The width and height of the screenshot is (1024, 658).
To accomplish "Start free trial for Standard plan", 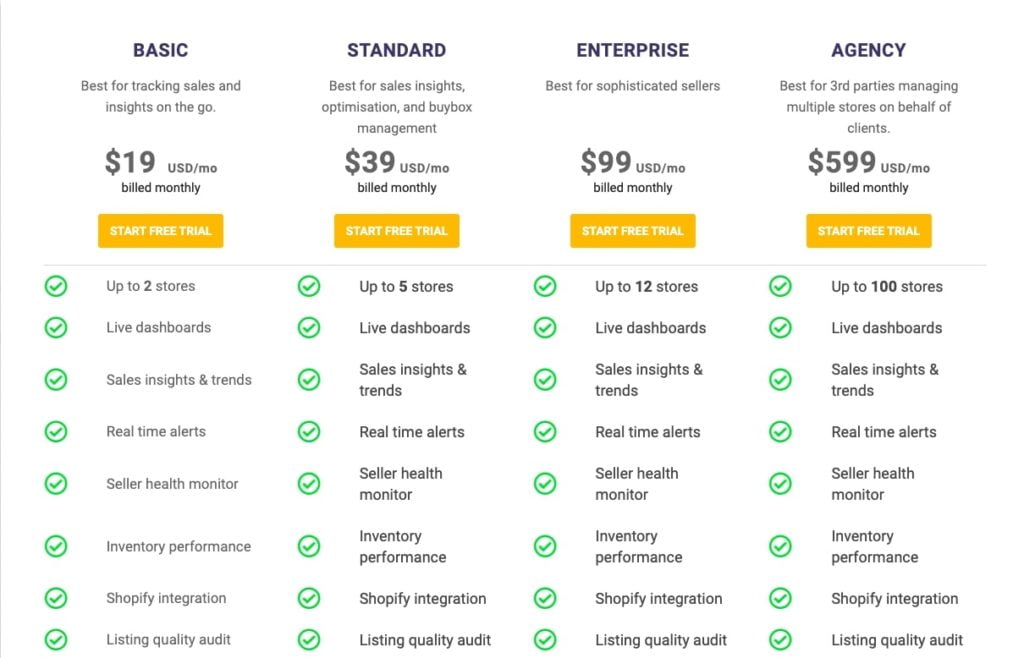I will [396, 230].
